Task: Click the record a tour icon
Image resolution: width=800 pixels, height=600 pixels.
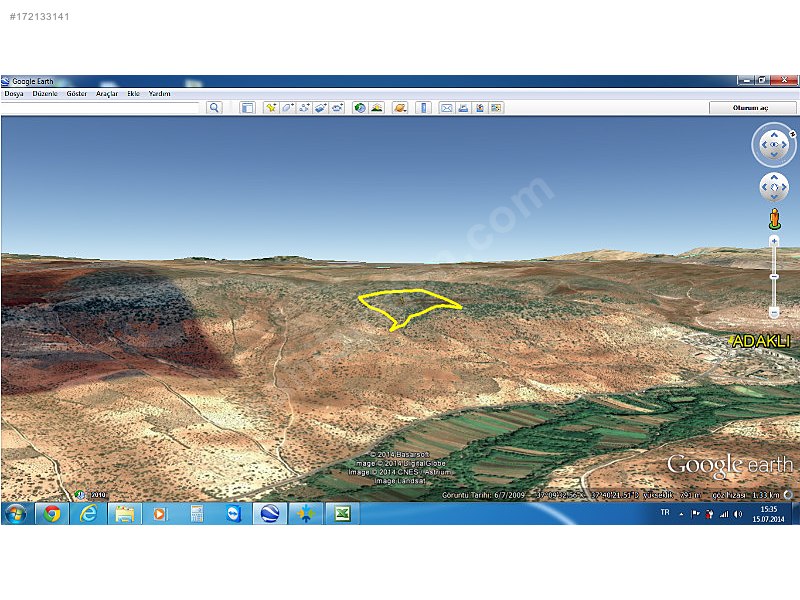Action: pos(337,108)
